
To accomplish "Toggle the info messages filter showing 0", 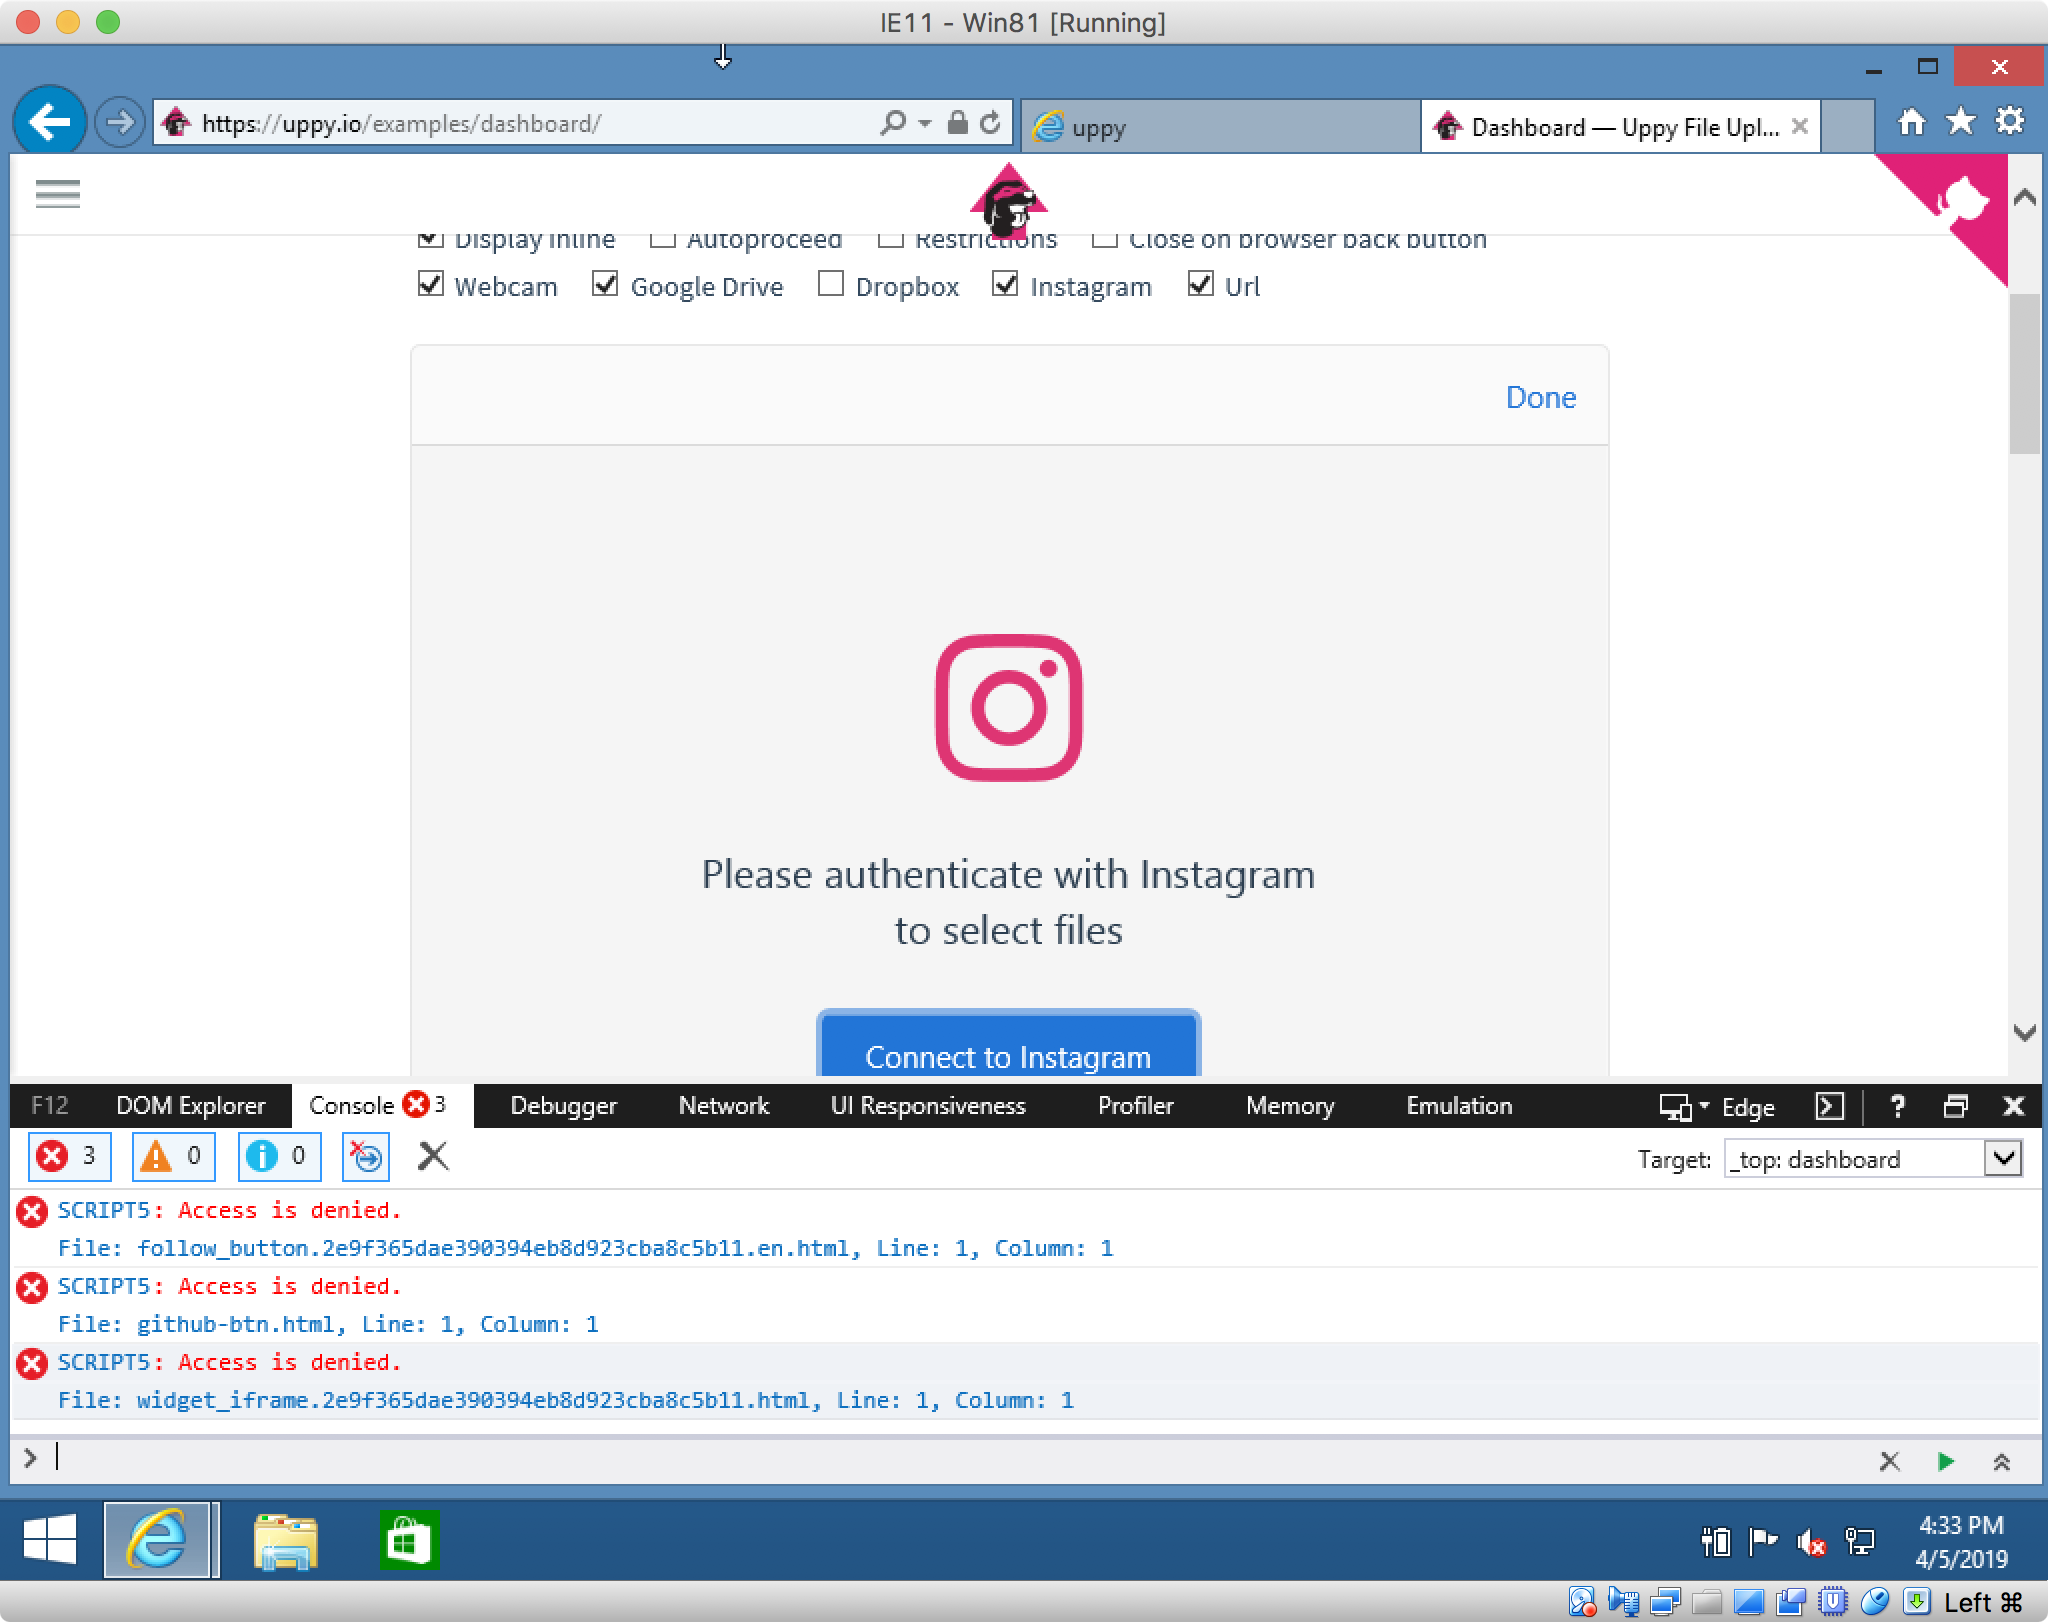I will coord(279,1157).
